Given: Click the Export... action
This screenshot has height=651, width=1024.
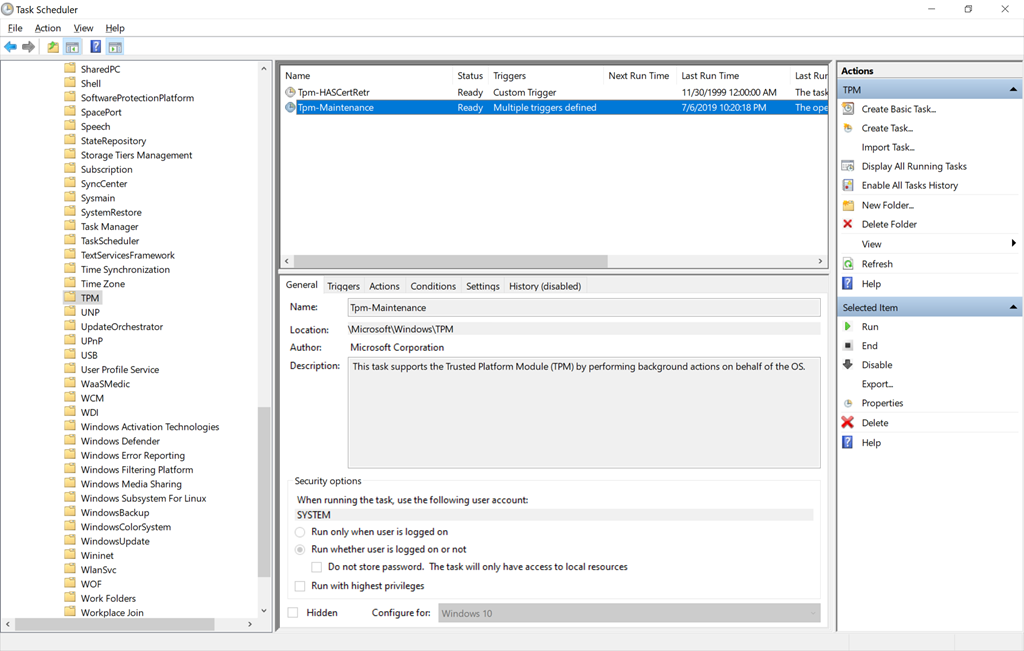Looking at the screenshot, I should (877, 384).
